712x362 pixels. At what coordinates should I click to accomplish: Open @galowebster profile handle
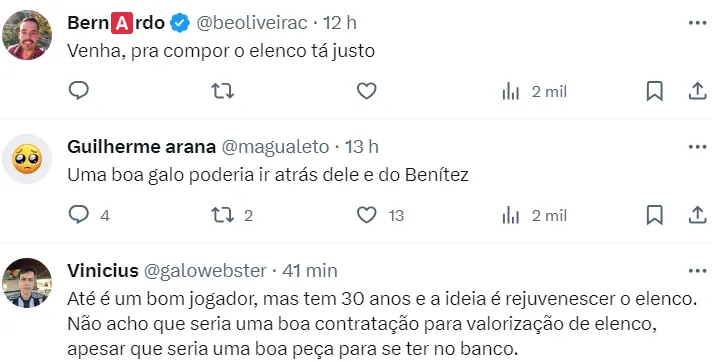[205, 271]
